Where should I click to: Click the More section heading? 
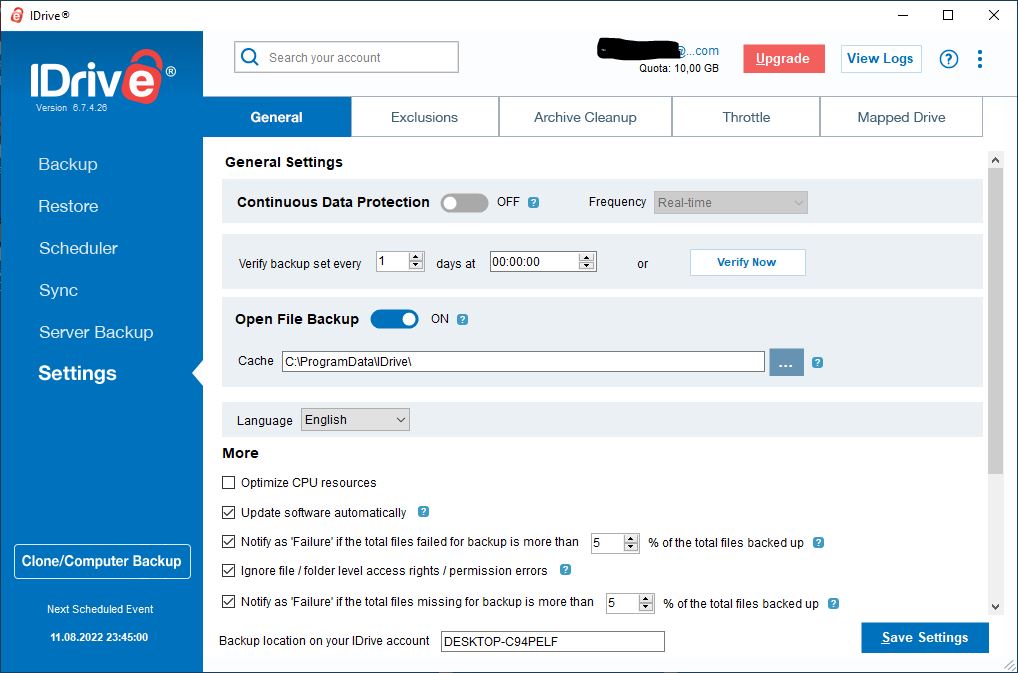tap(240, 453)
